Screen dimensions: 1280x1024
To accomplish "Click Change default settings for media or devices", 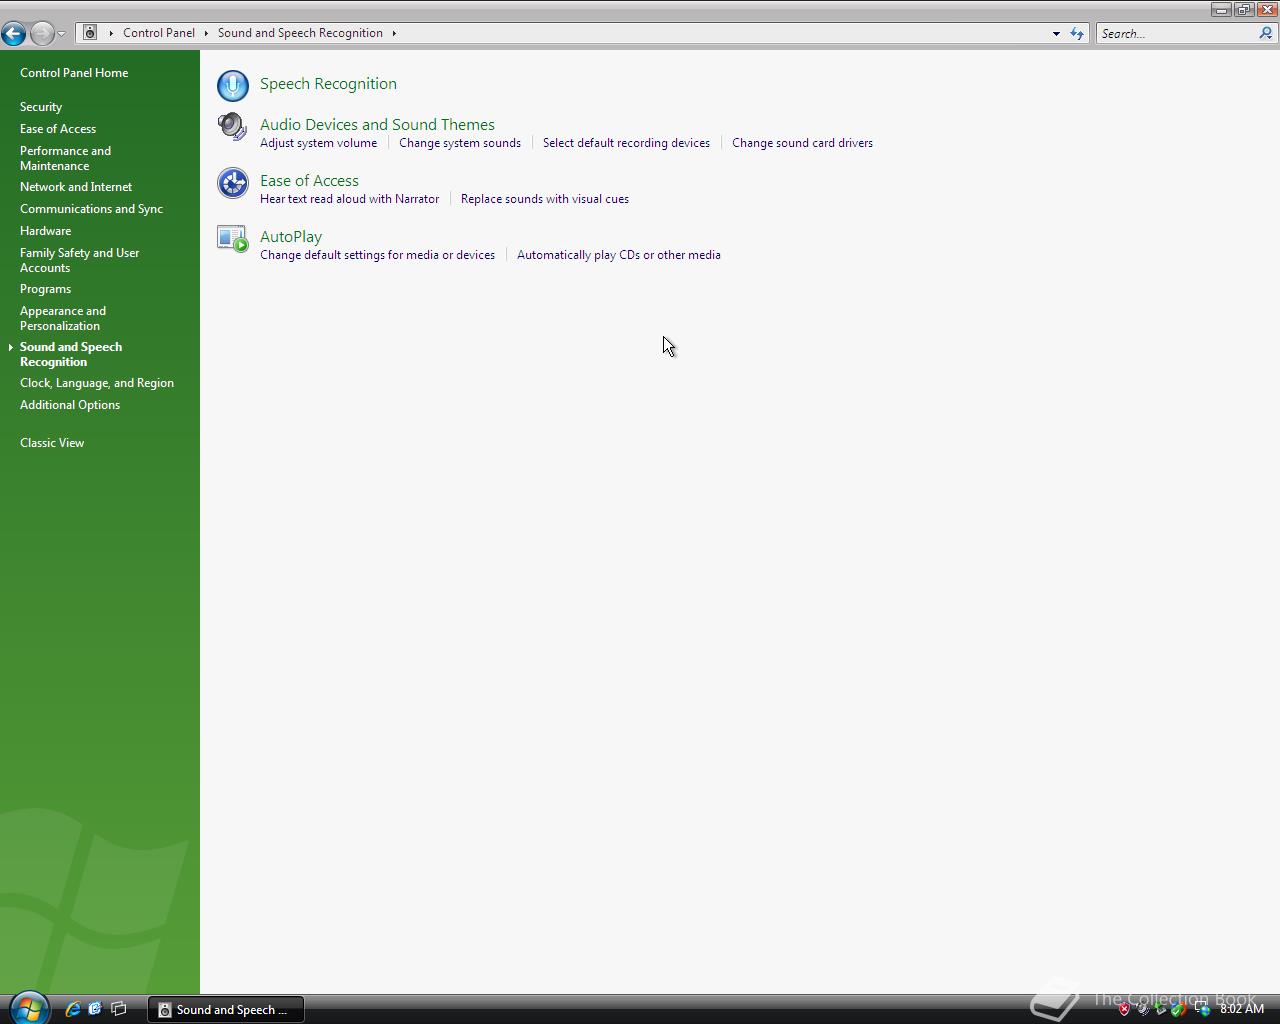I will [x=377, y=255].
